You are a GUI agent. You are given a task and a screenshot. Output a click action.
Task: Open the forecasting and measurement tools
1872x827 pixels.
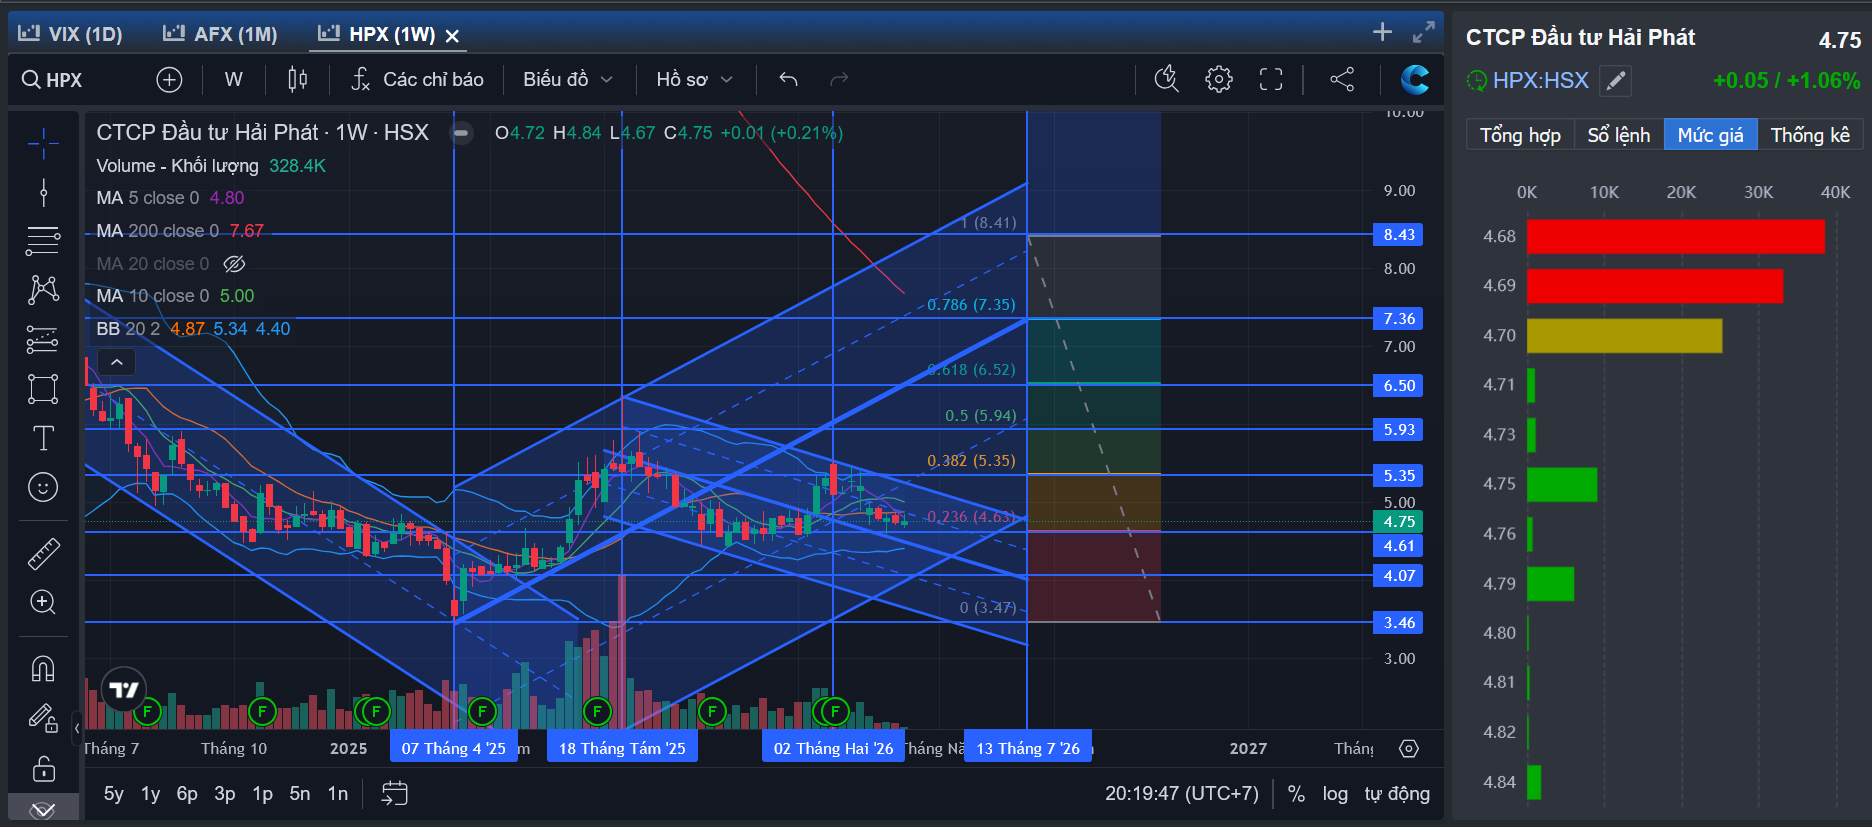[43, 340]
